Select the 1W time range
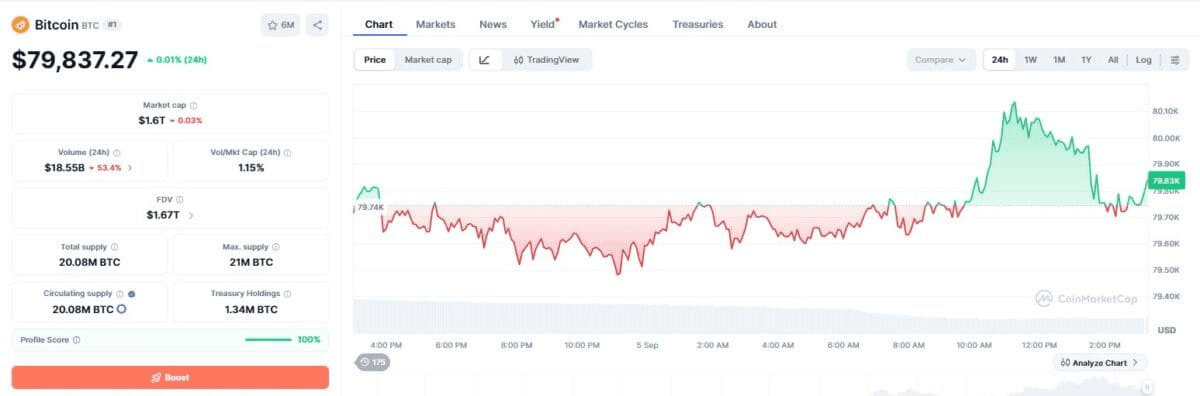Viewport: 1200px width, 396px height. click(x=1030, y=60)
